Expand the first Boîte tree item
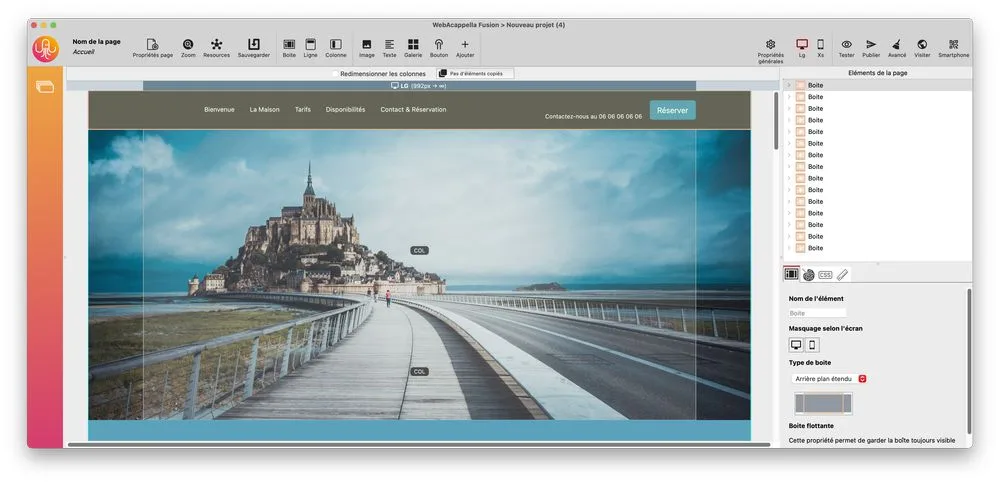This screenshot has height=484, width=1000. 789,85
